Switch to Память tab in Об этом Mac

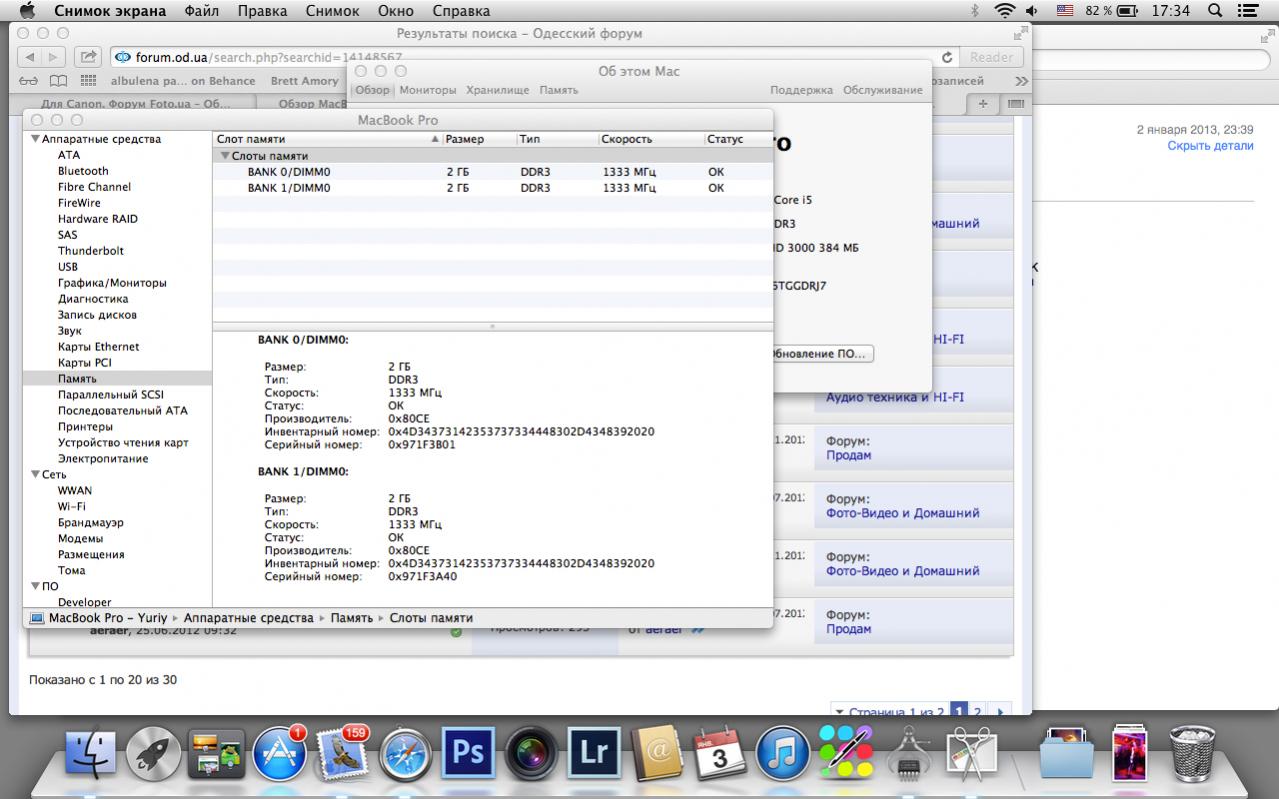coord(559,90)
